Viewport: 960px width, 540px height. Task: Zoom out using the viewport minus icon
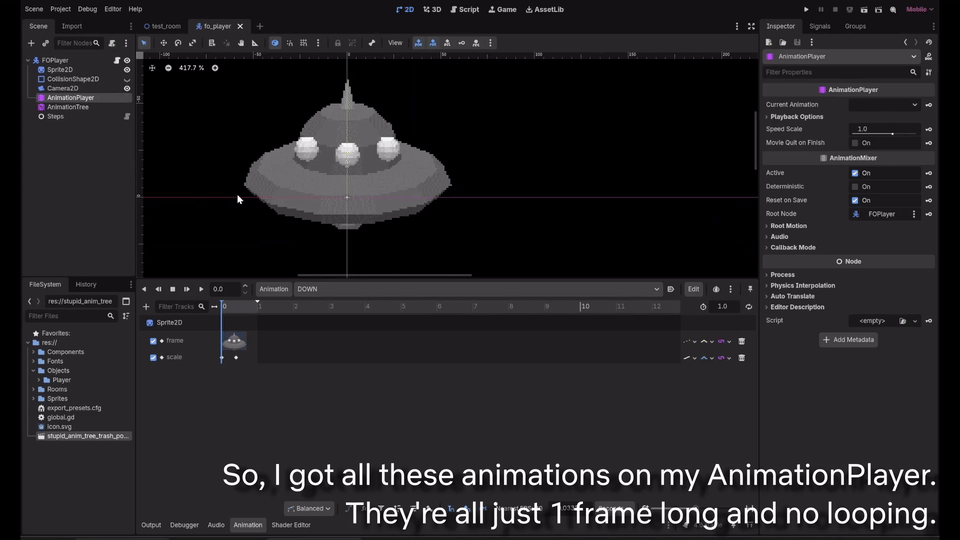pos(168,68)
